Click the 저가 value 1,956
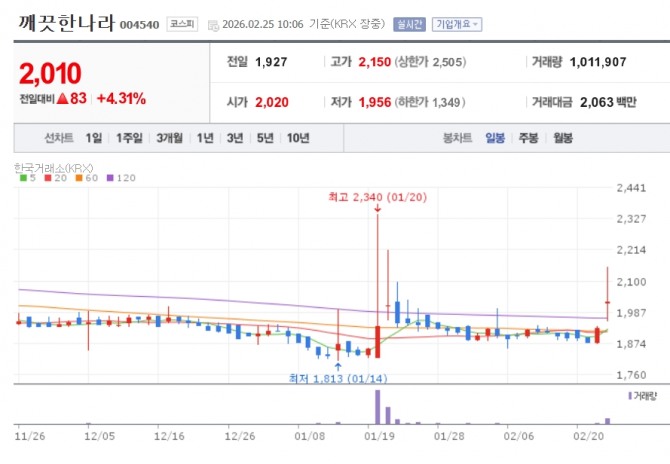 tap(375, 103)
